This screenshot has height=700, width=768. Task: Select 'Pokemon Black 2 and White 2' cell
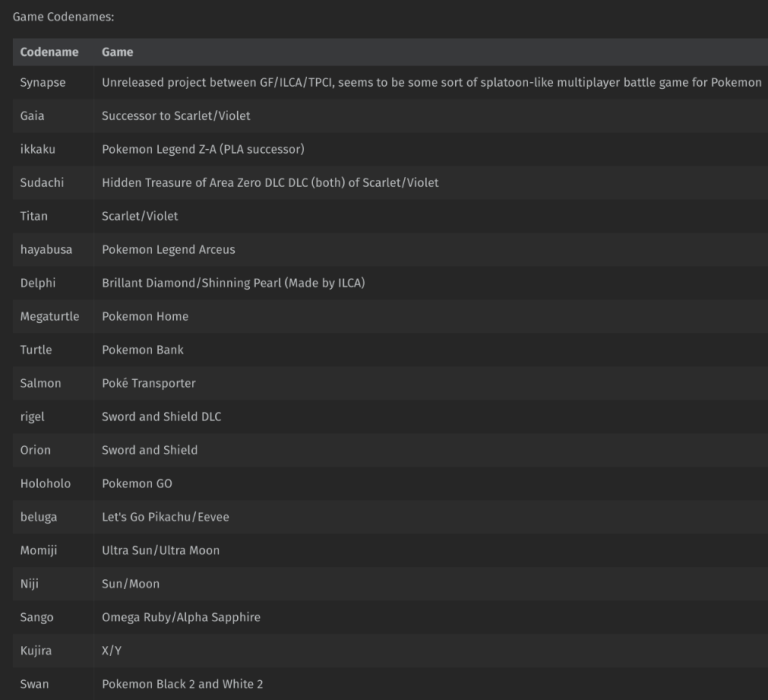coord(182,684)
